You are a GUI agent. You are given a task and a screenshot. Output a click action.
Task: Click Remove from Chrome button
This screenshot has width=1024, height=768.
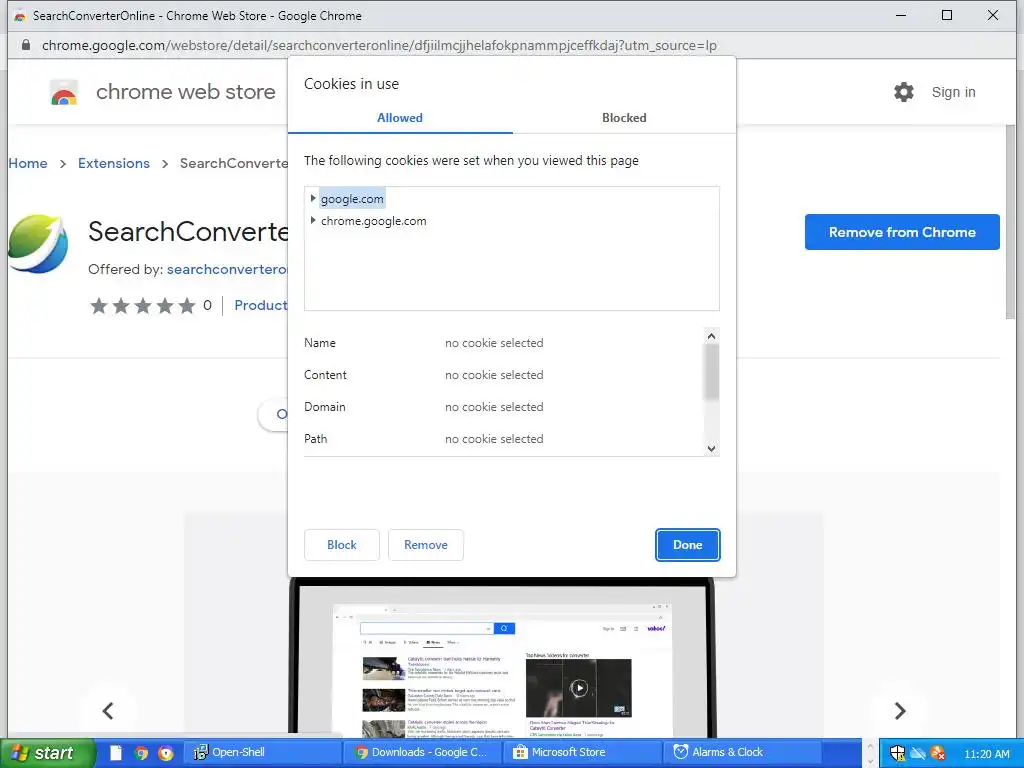click(x=902, y=232)
